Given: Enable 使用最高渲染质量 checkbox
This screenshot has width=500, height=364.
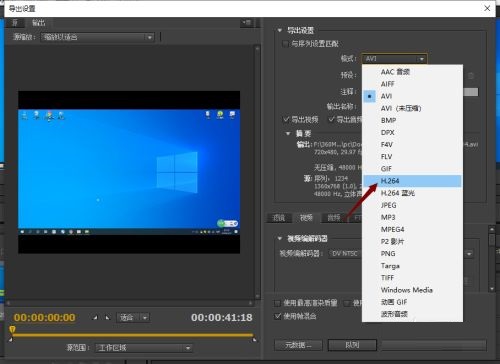Looking at the screenshot, I should pos(277,303).
